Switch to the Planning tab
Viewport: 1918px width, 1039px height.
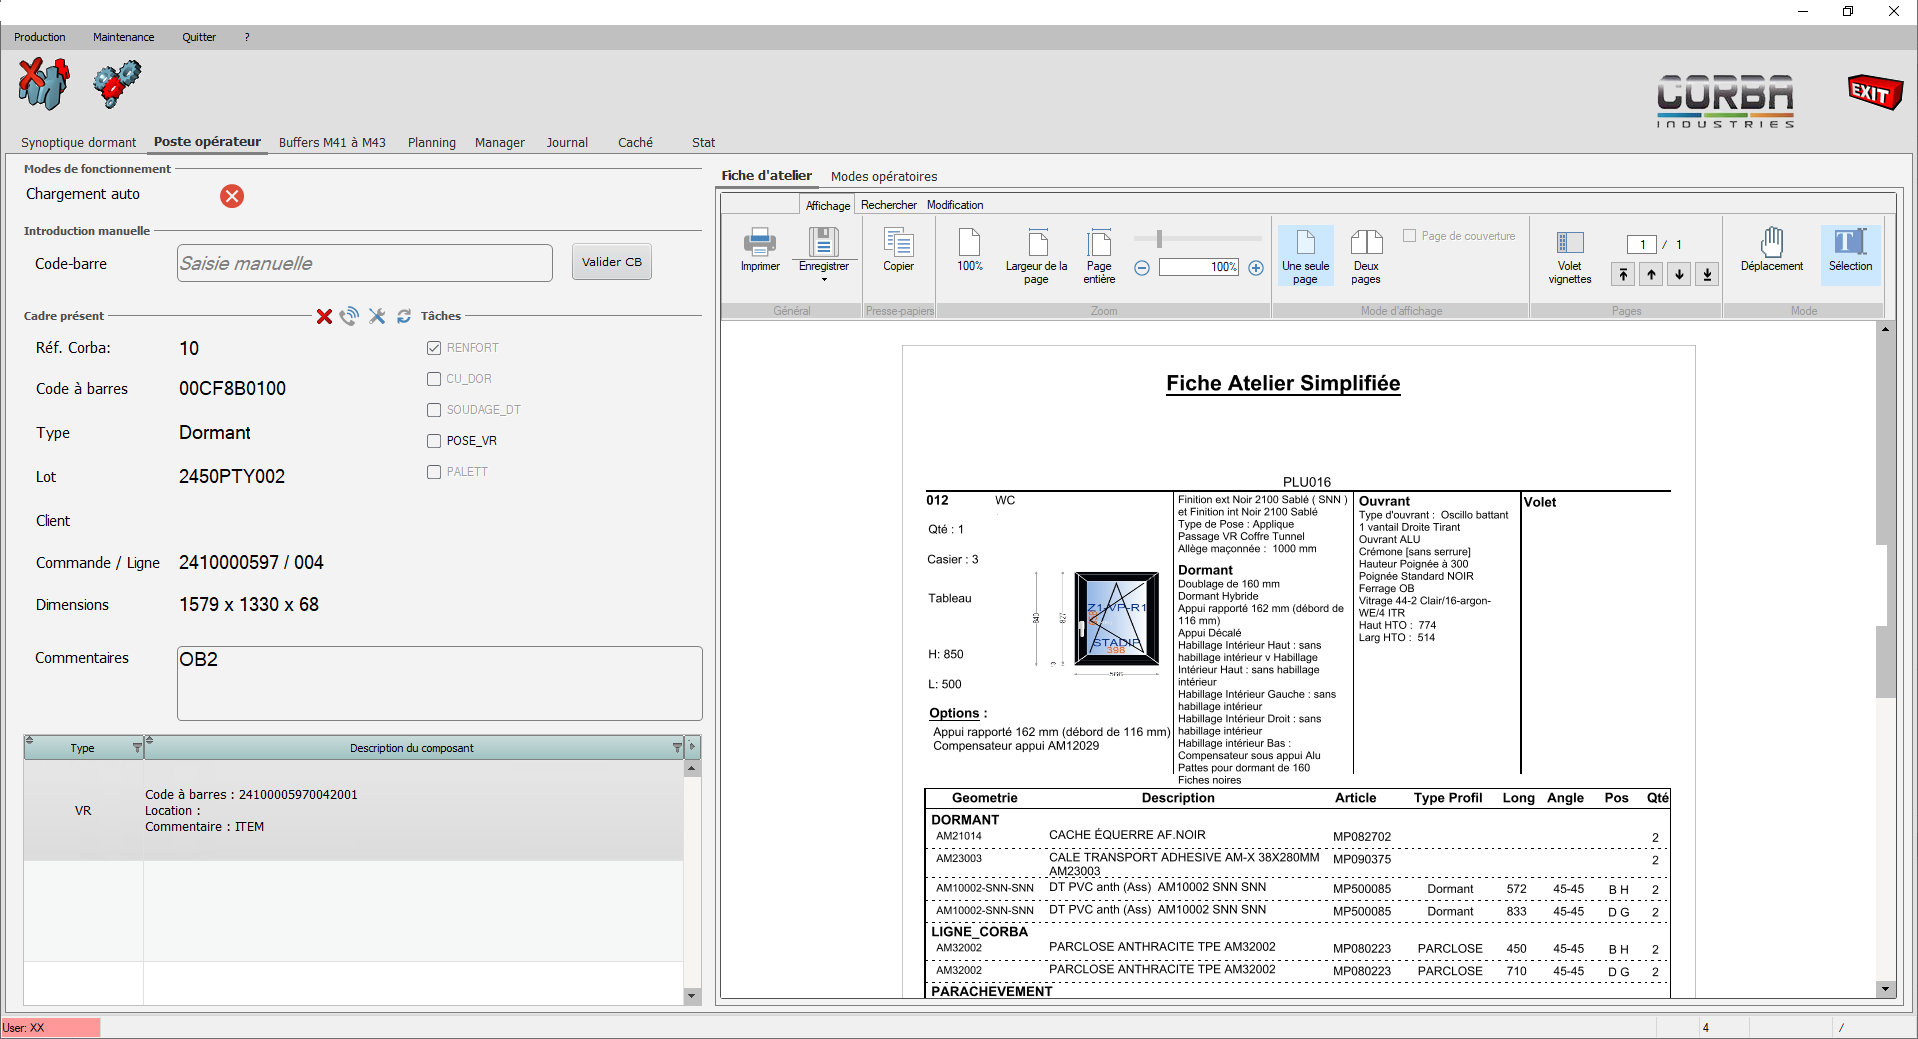(x=431, y=143)
